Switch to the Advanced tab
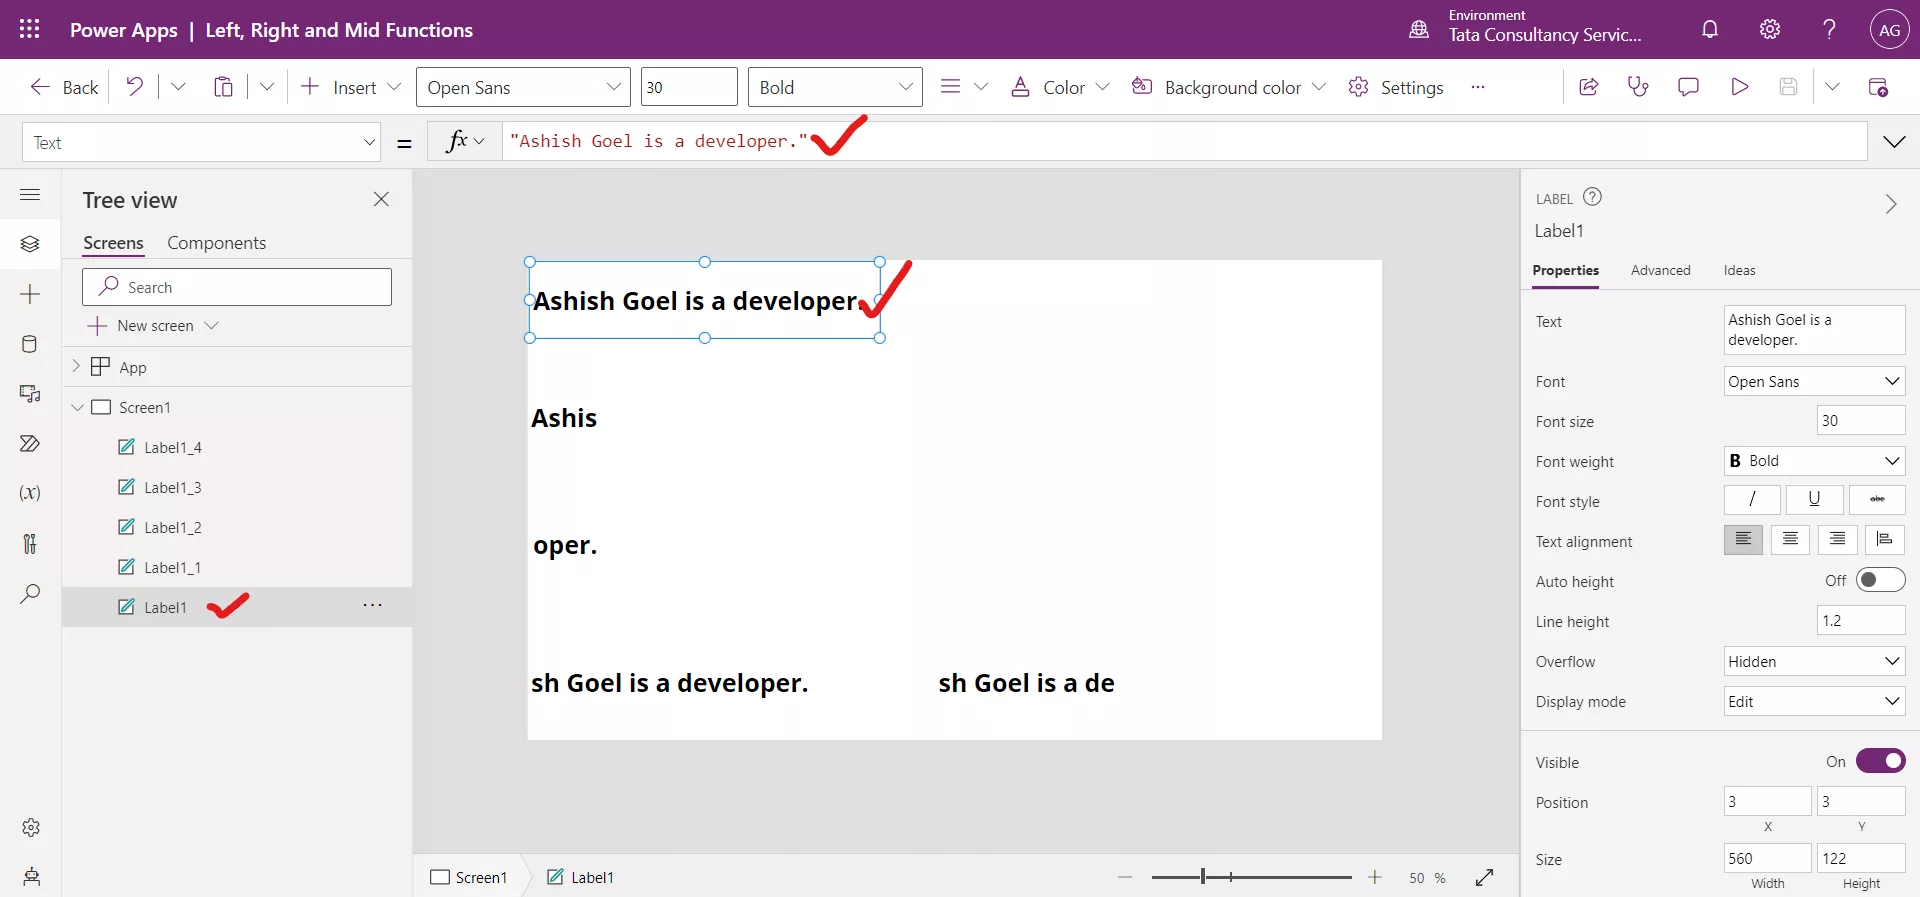This screenshot has height=897, width=1920. [x=1660, y=270]
